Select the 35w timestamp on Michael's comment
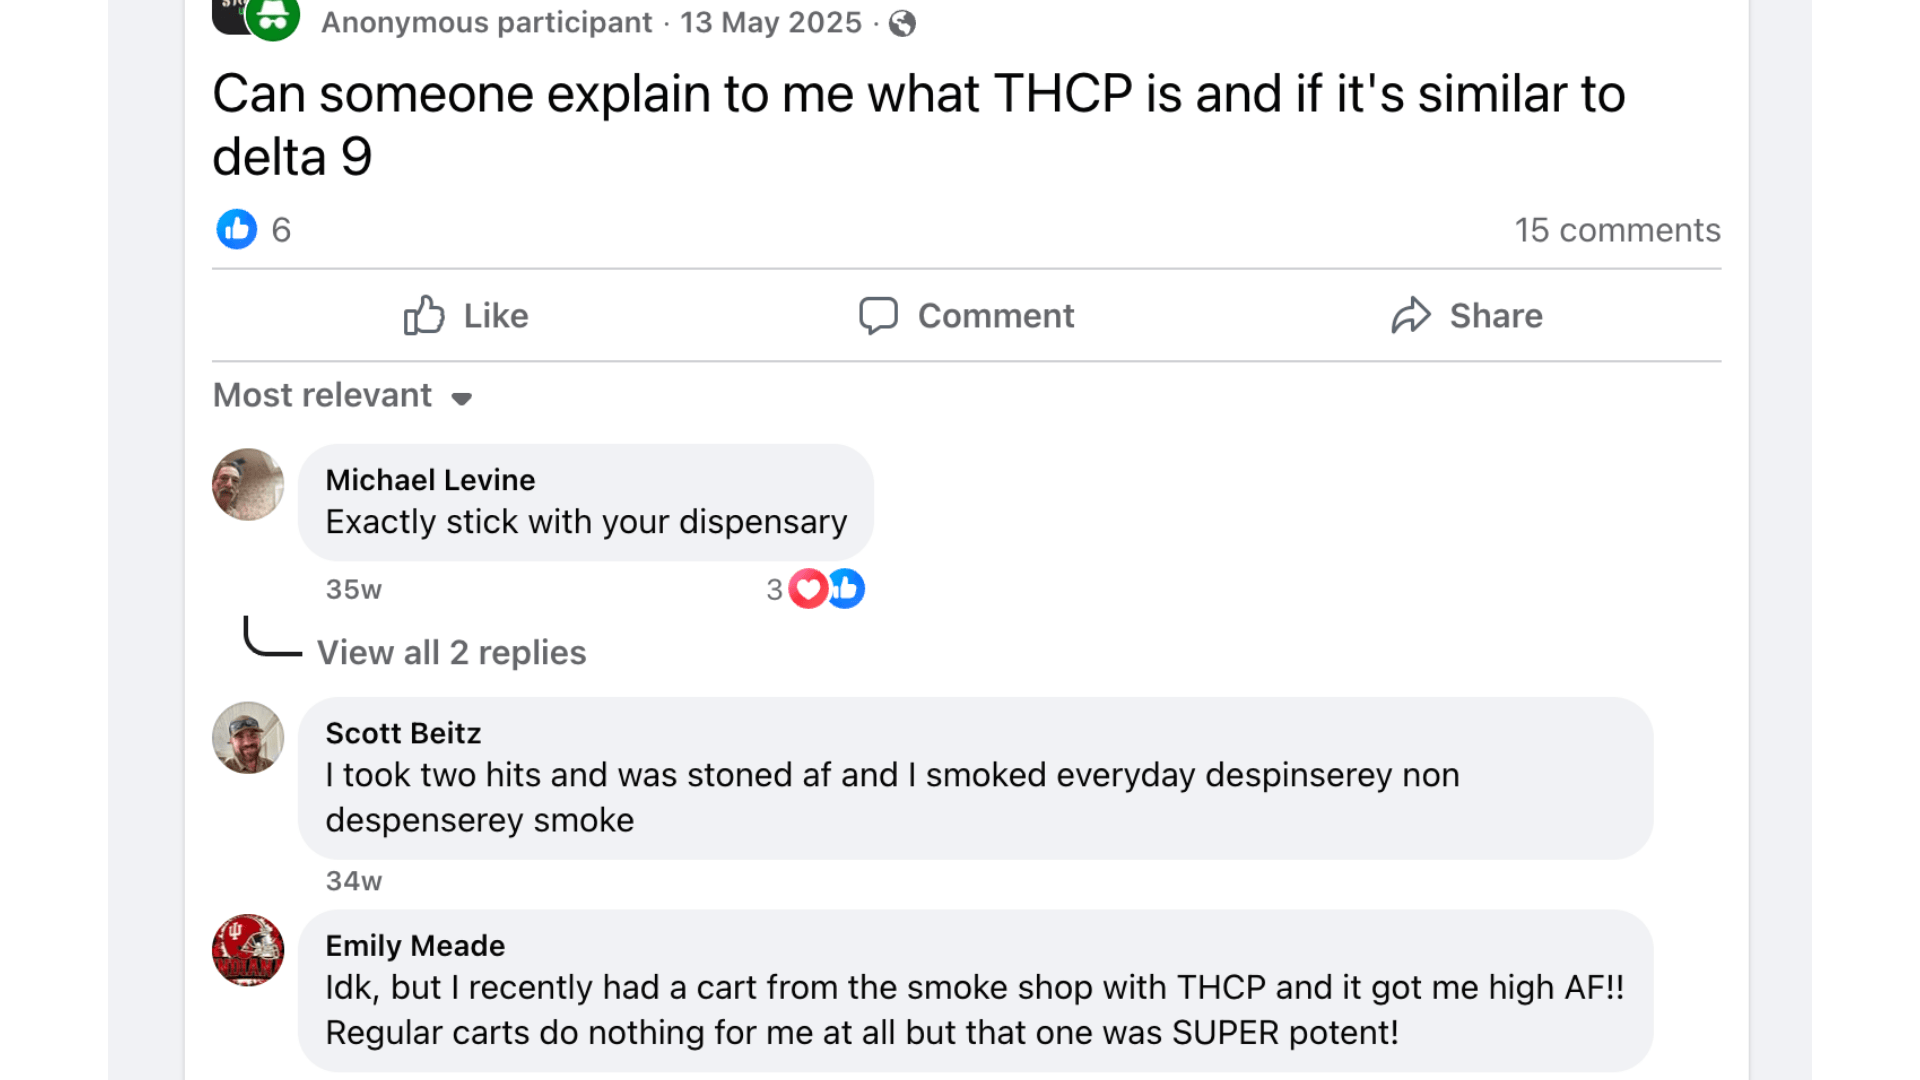 coord(353,589)
